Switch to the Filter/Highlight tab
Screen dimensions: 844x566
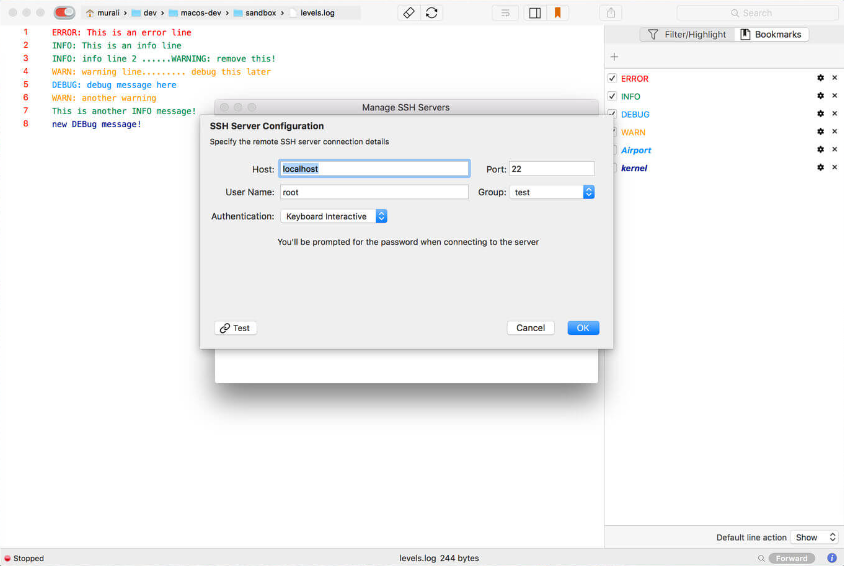[x=686, y=34]
